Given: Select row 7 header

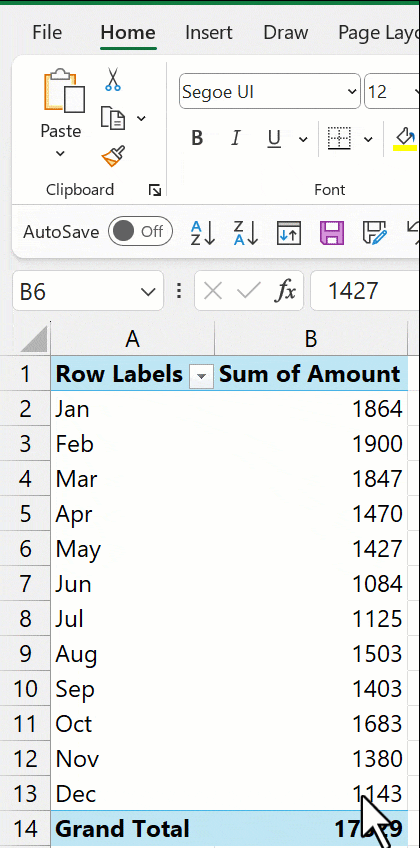Looking at the screenshot, I should 25,584.
